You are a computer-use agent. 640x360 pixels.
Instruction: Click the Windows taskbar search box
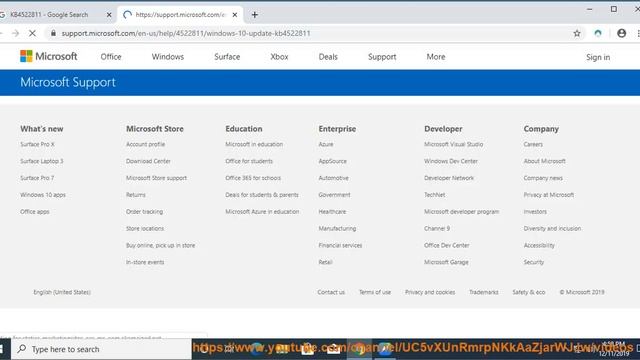click(101, 349)
